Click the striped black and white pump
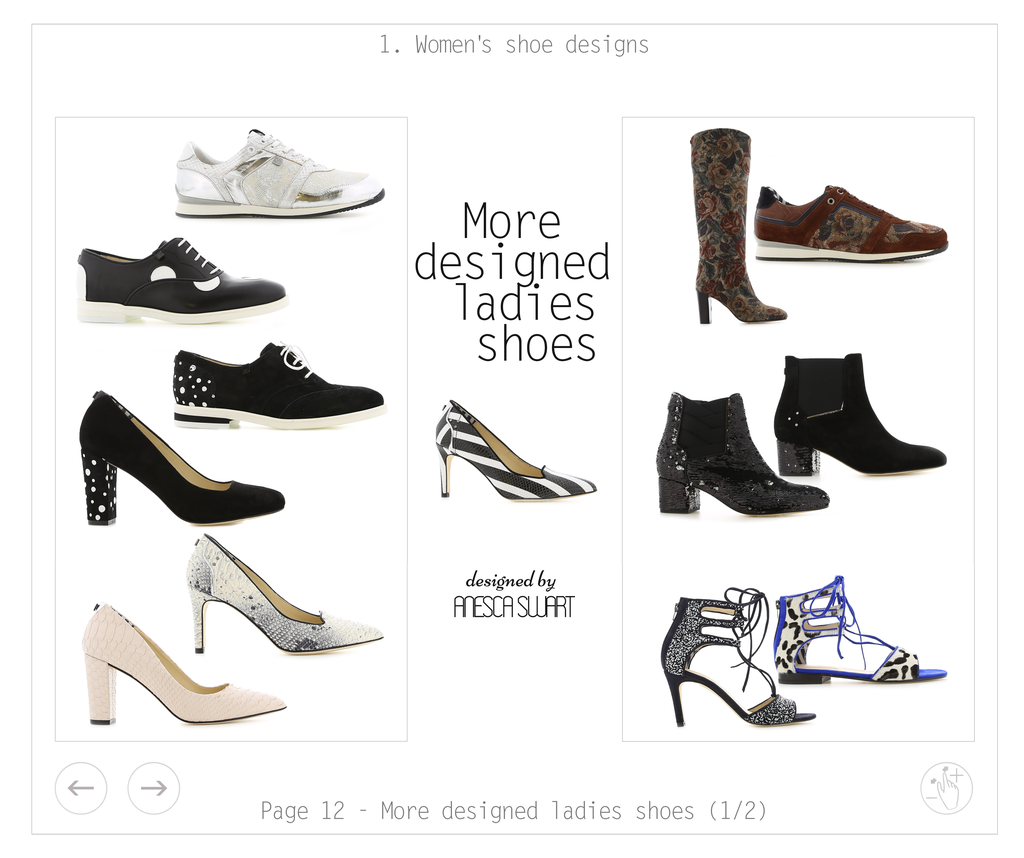1024x858 pixels. point(515,451)
